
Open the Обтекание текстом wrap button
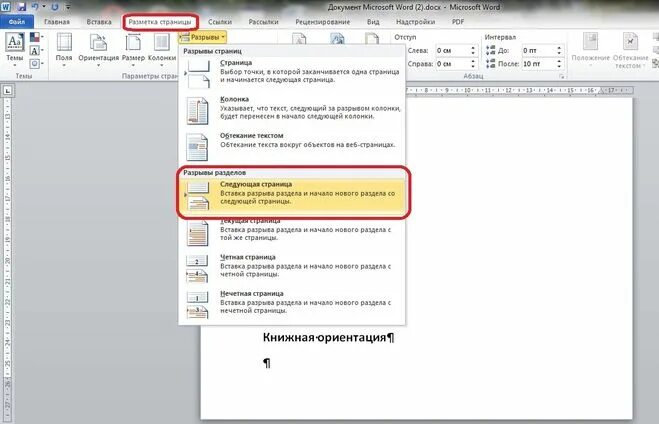point(630,50)
